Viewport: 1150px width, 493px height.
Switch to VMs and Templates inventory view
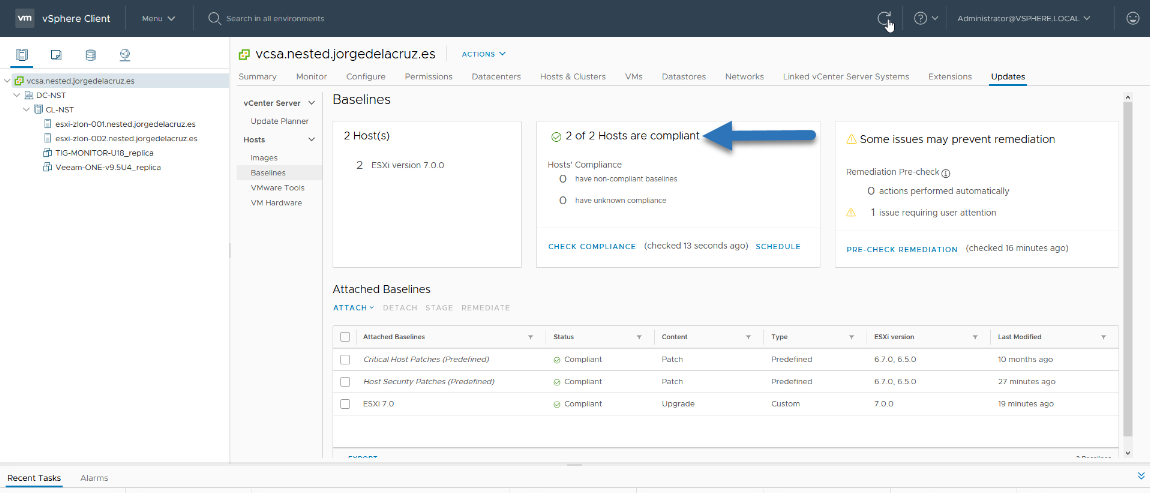tap(56, 54)
